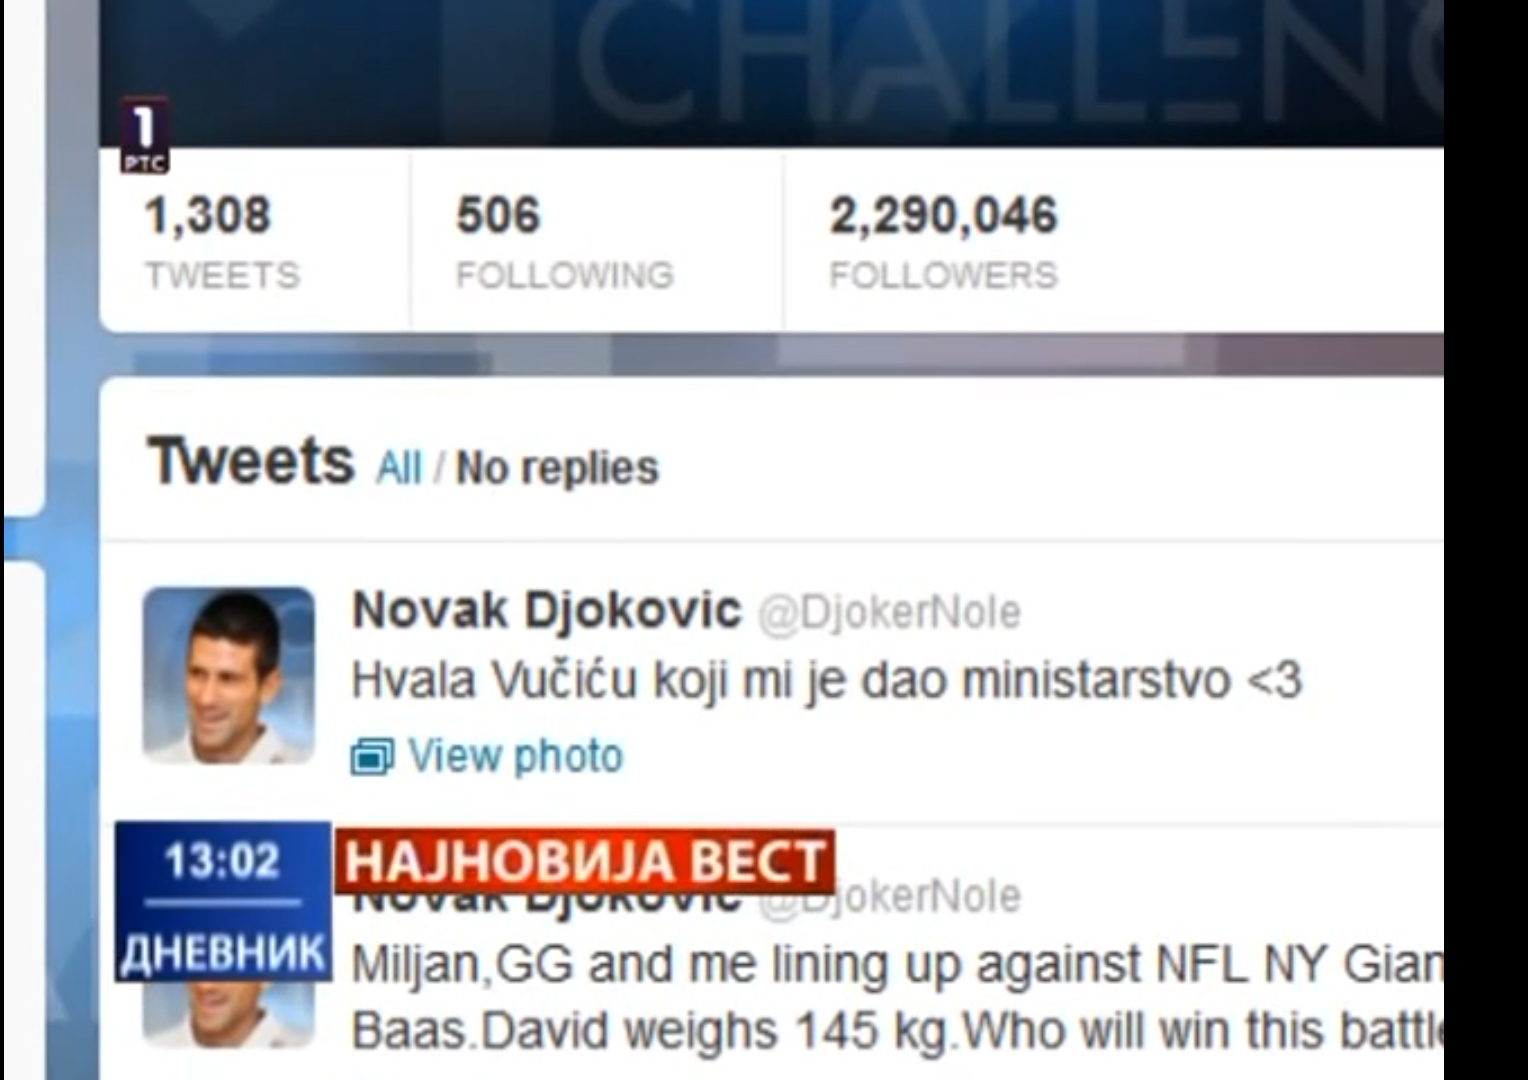Click the CHALLENGE header banner image

tap(771, 73)
